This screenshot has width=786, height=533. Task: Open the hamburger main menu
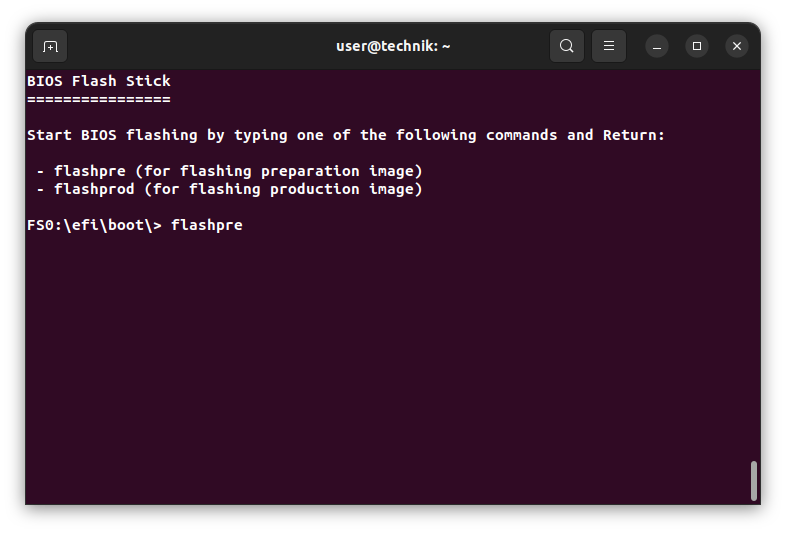click(x=609, y=46)
